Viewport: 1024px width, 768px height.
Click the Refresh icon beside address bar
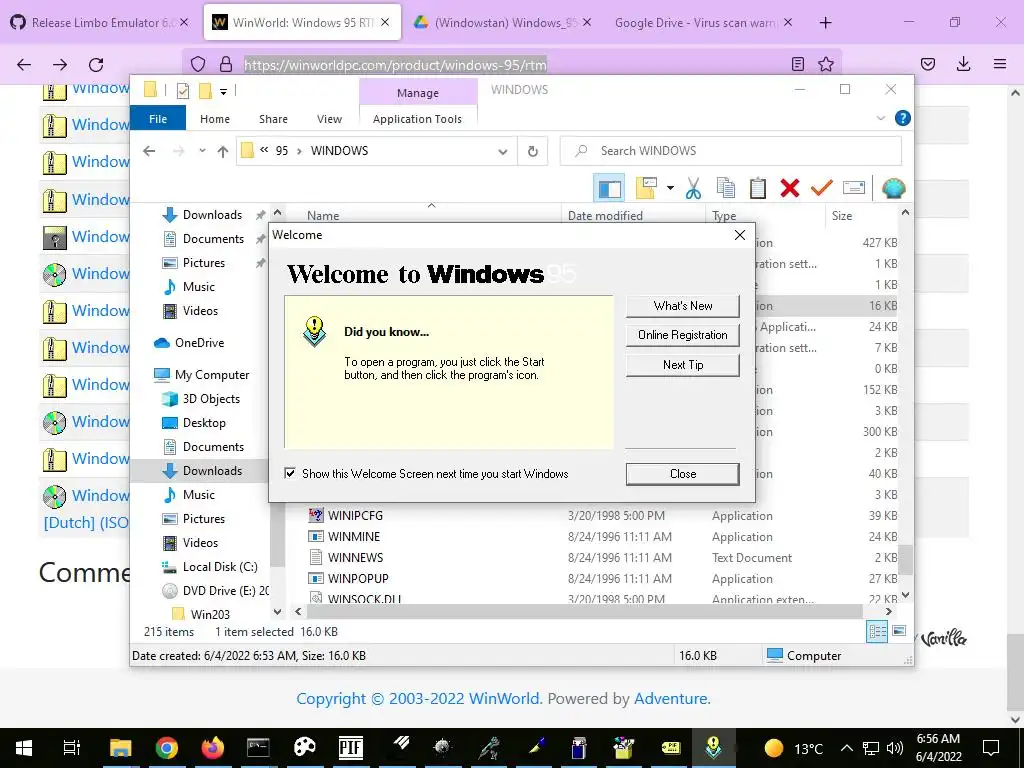click(533, 151)
